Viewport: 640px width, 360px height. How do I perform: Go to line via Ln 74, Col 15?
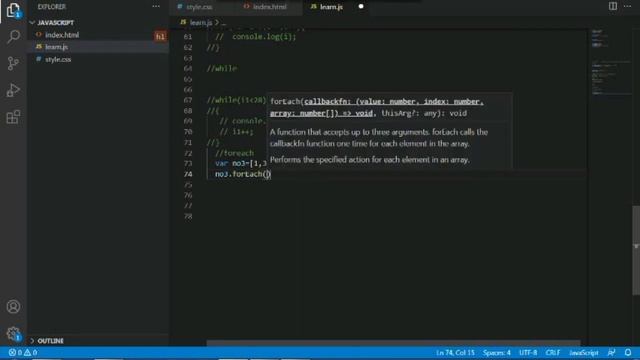[455, 352]
